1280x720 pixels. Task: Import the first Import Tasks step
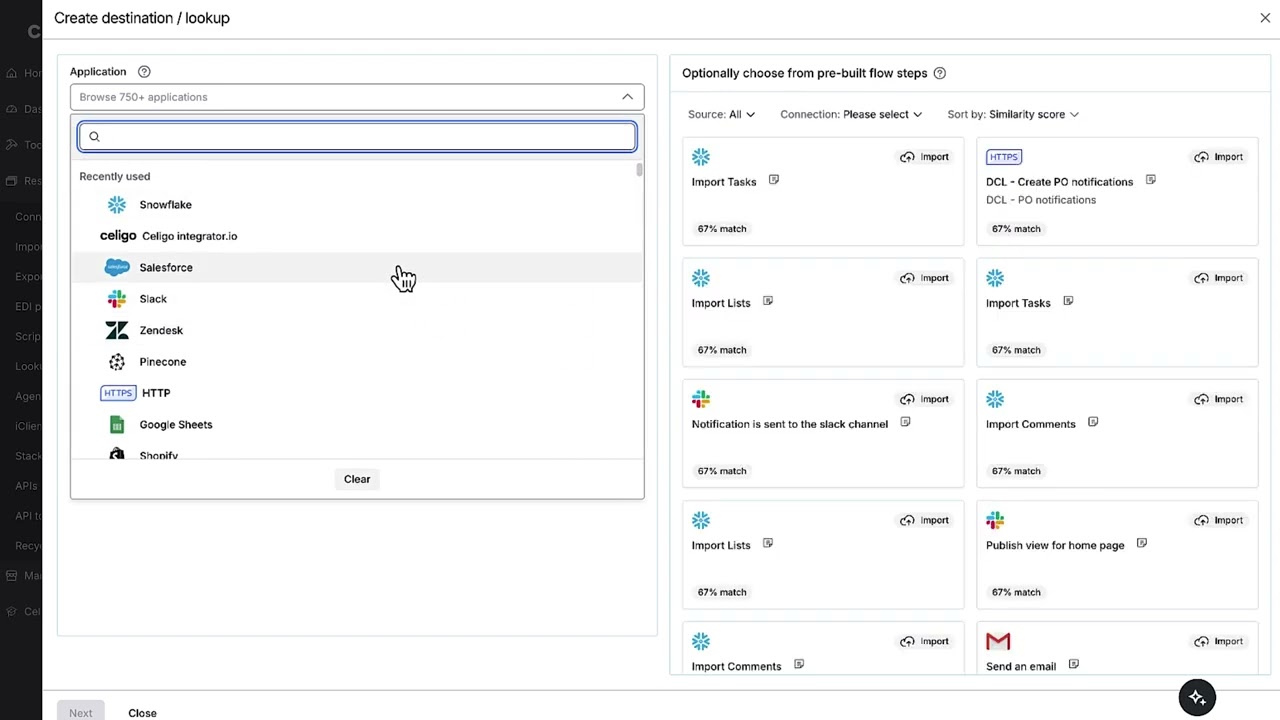click(925, 157)
